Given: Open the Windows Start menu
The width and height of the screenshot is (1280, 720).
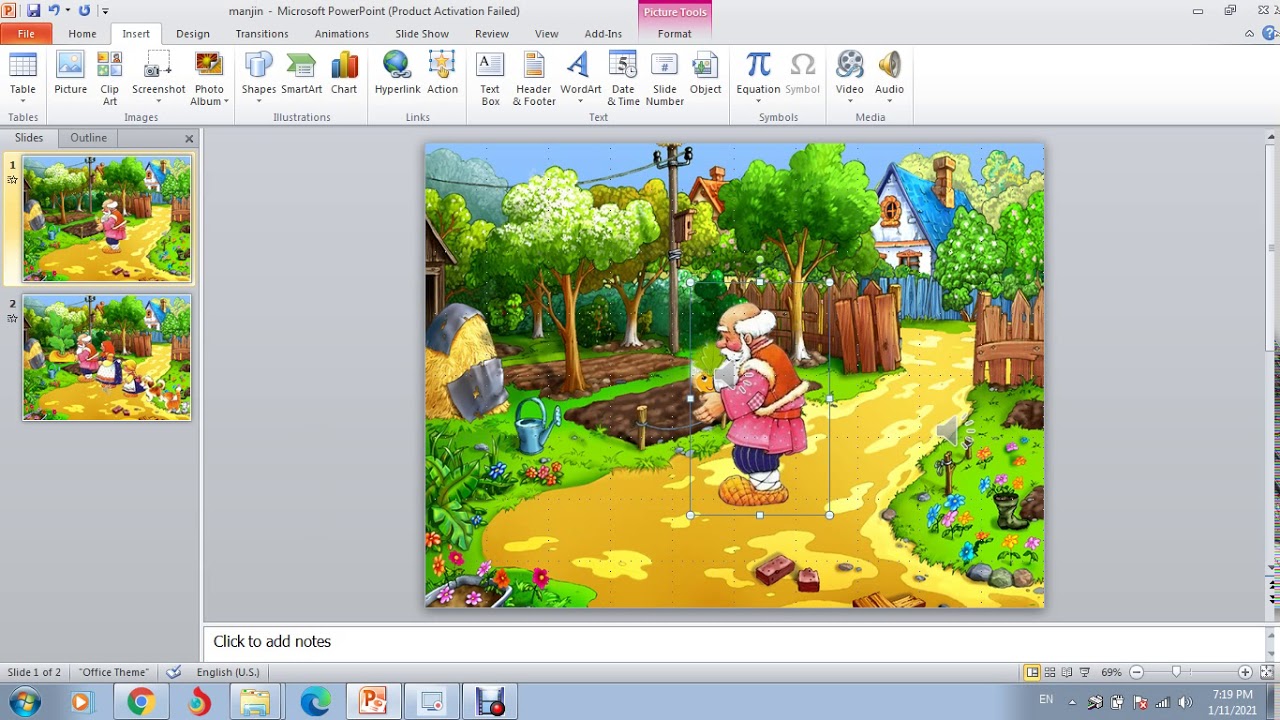Looking at the screenshot, I should (23, 702).
